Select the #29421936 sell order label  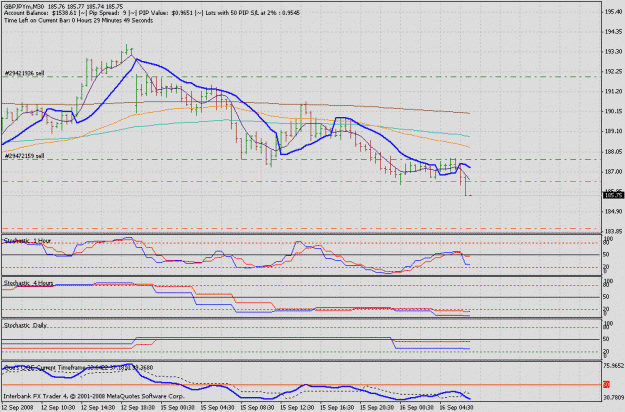(24, 73)
